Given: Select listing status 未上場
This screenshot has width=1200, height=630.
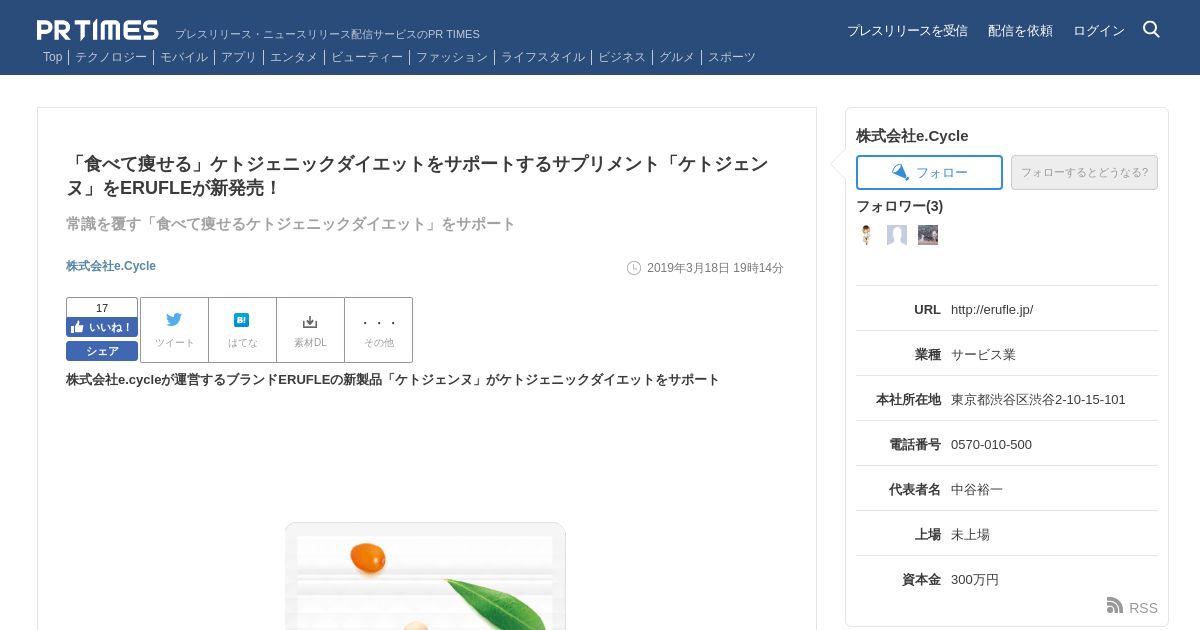Looking at the screenshot, I should [970, 535].
